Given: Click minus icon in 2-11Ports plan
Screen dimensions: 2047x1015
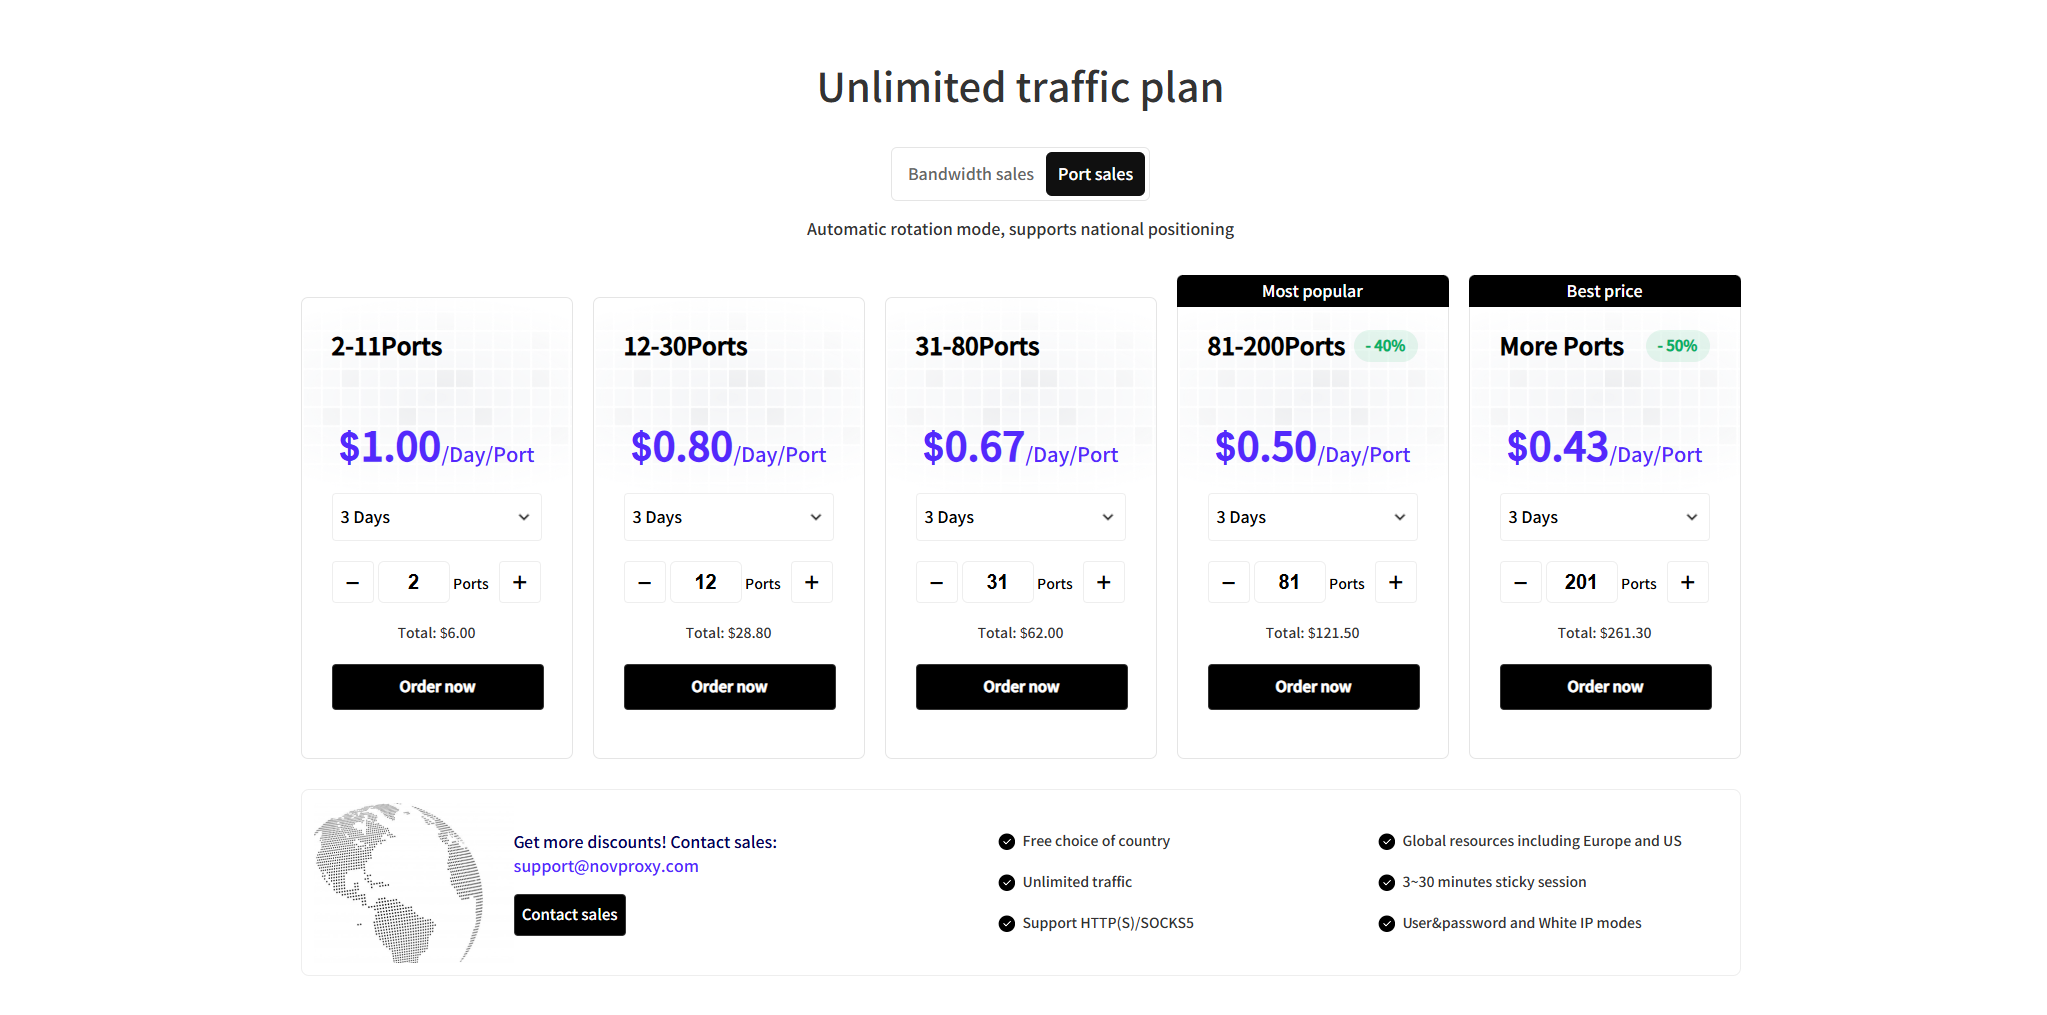Looking at the screenshot, I should click(x=353, y=582).
